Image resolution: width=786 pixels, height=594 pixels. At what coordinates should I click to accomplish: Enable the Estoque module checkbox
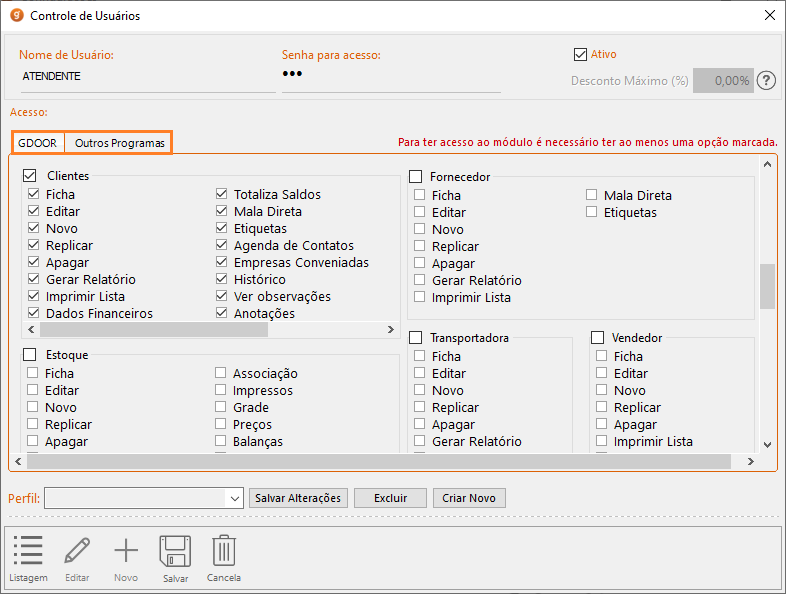[x=30, y=354]
